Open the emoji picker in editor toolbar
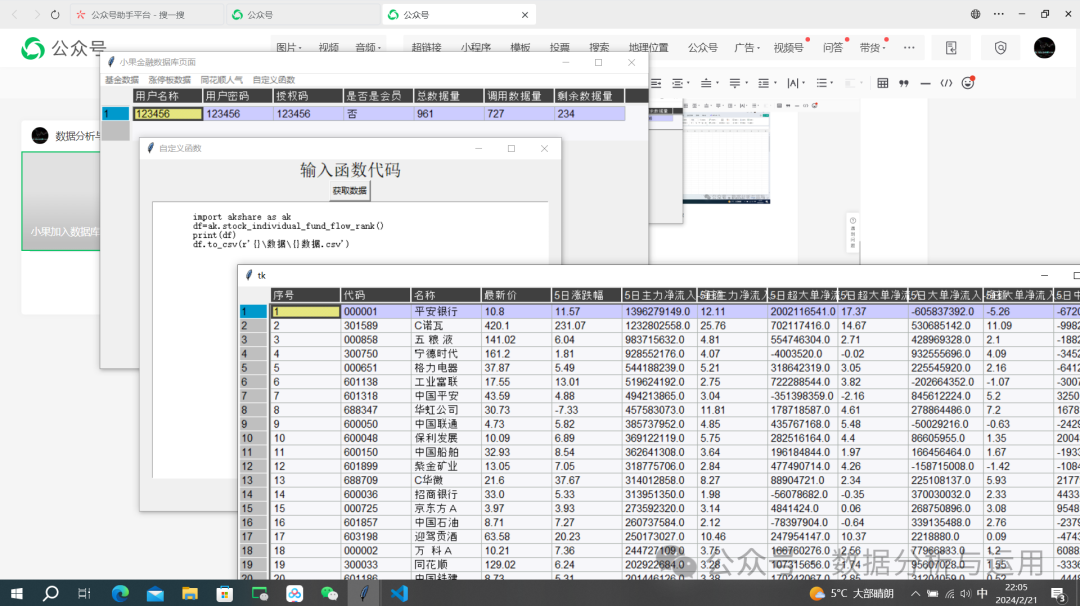This screenshot has width=1080, height=606. click(968, 83)
